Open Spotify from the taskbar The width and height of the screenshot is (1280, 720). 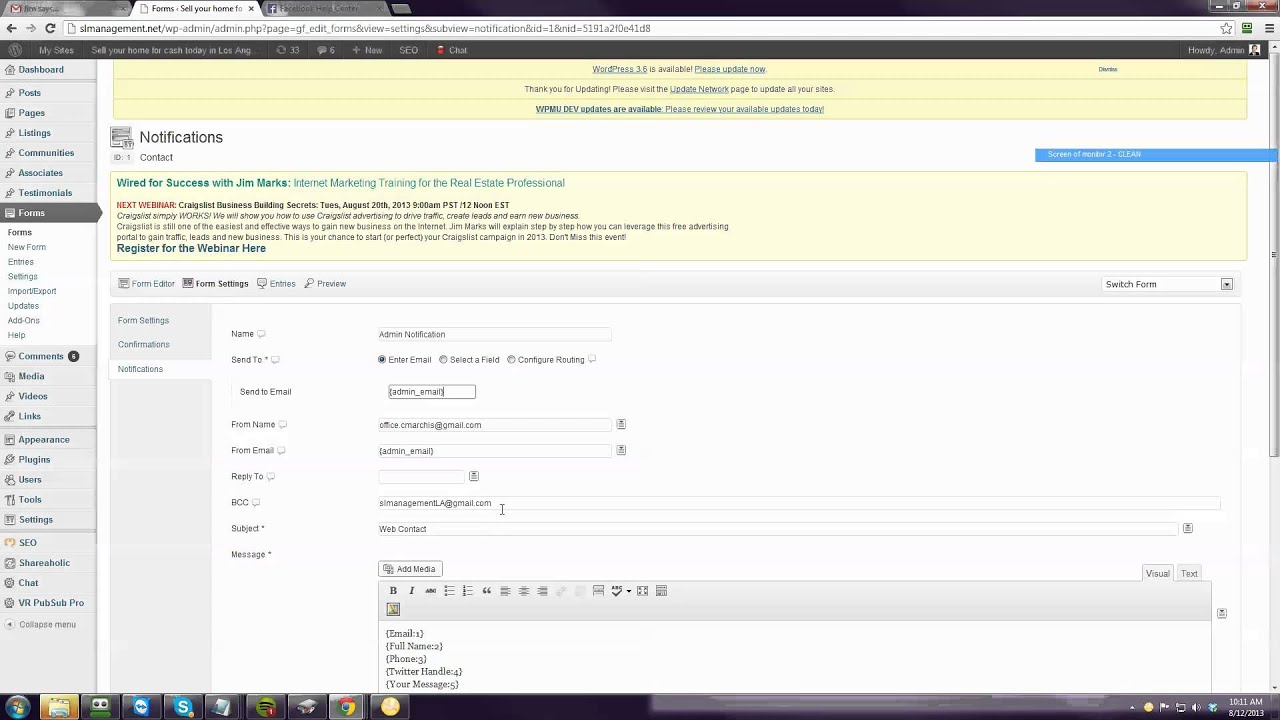click(x=265, y=707)
